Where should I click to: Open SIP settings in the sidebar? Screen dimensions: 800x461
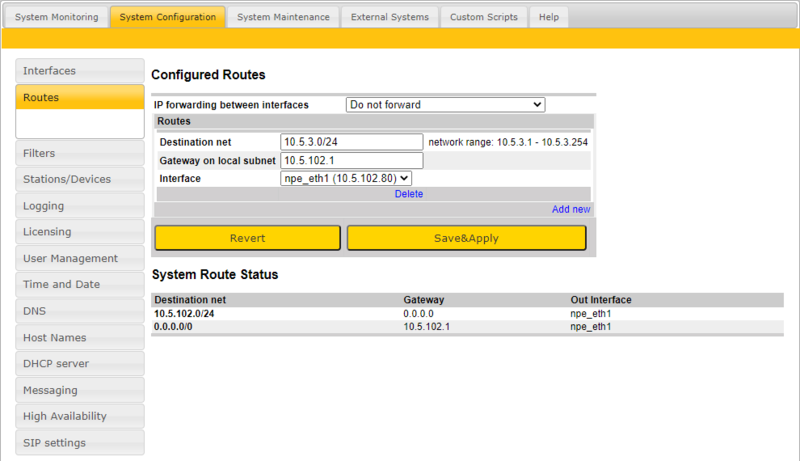(x=80, y=443)
